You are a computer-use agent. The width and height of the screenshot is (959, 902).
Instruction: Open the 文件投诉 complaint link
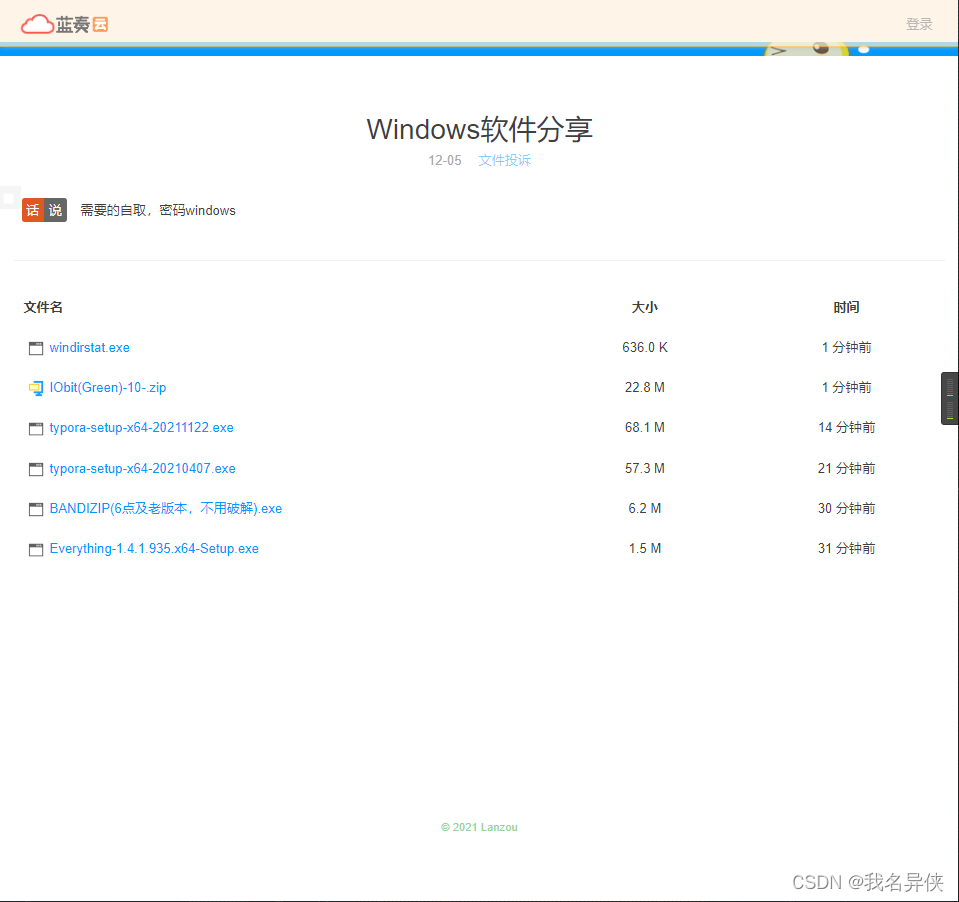click(x=505, y=160)
